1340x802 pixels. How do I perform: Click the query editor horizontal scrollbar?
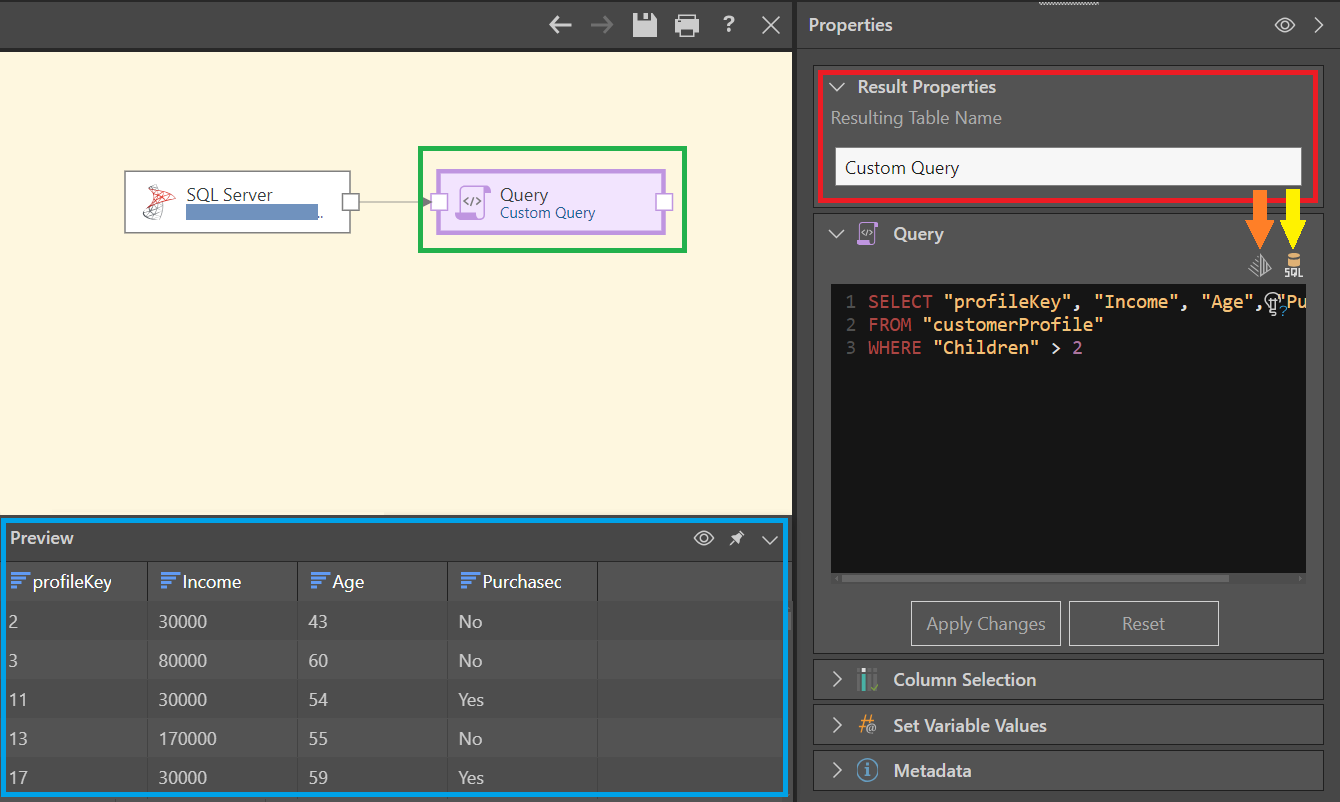(1034, 578)
